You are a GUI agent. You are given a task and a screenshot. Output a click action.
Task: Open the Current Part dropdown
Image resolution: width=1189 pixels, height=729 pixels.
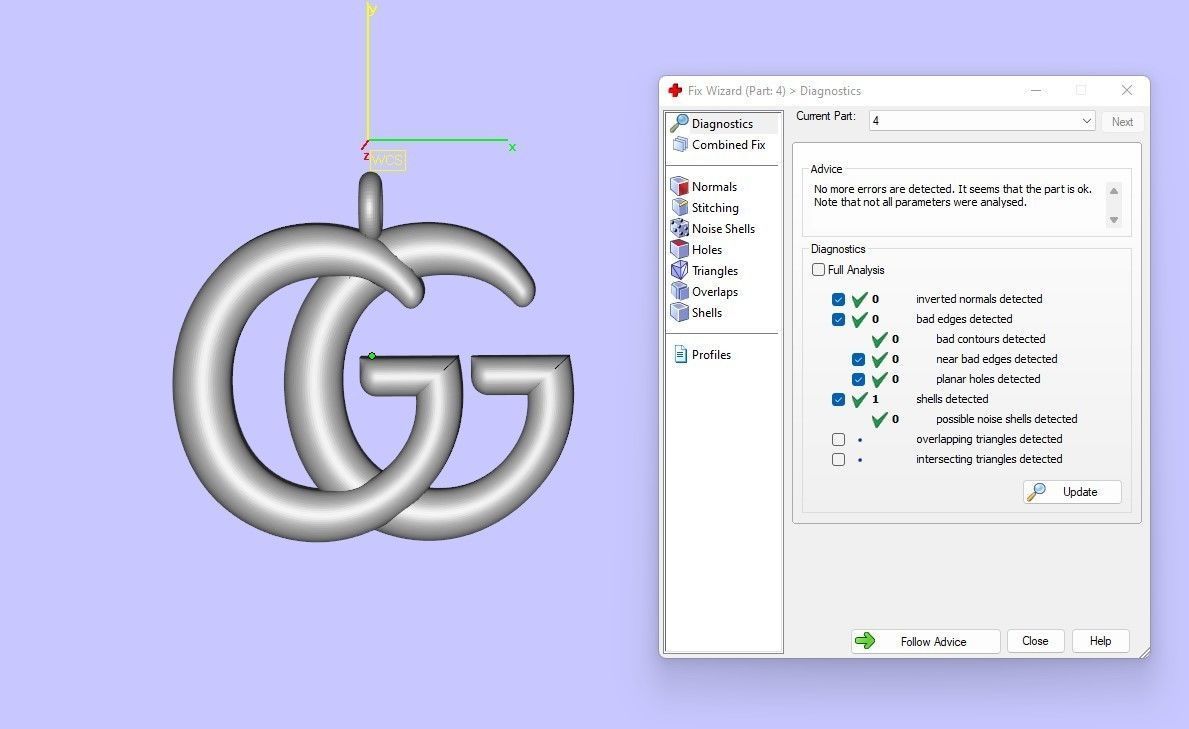point(982,121)
